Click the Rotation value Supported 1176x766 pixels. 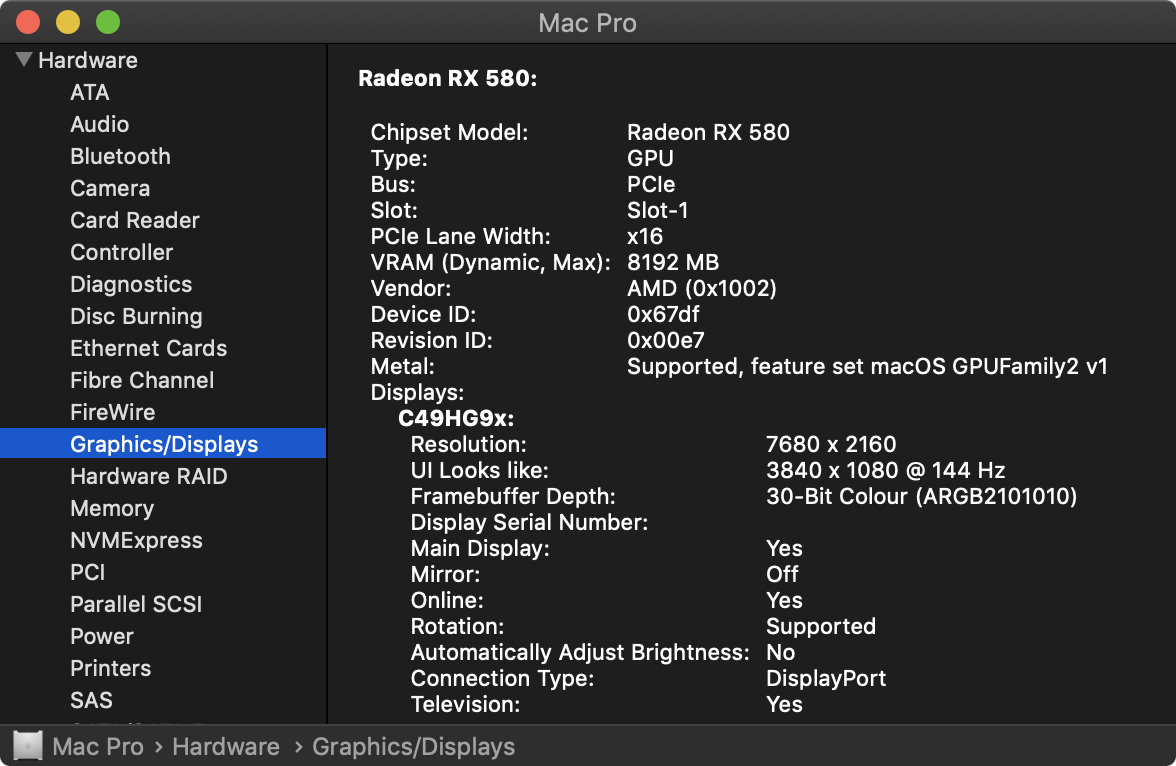coord(820,626)
